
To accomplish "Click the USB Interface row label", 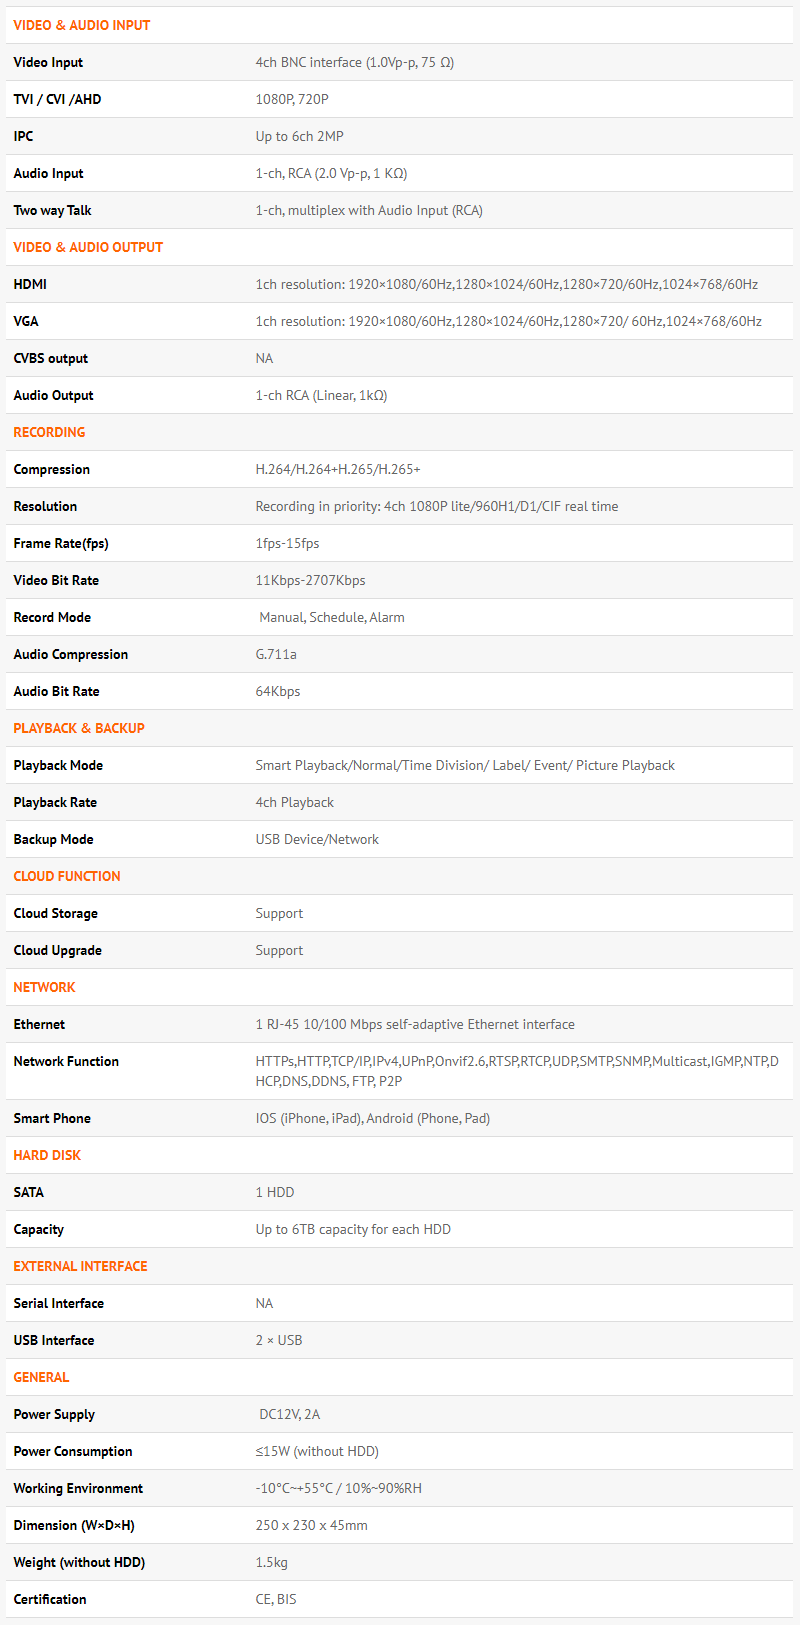I will [54, 1340].
